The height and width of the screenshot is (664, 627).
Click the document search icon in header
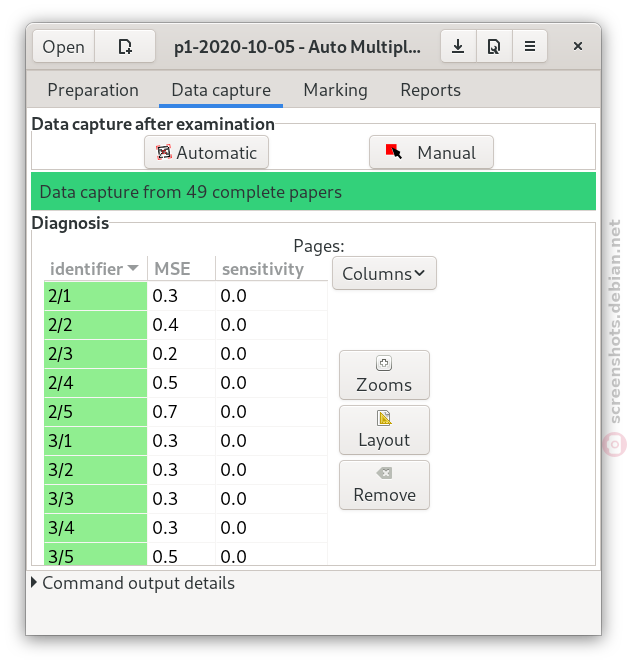pyautogui.click(x=494, y=46)
